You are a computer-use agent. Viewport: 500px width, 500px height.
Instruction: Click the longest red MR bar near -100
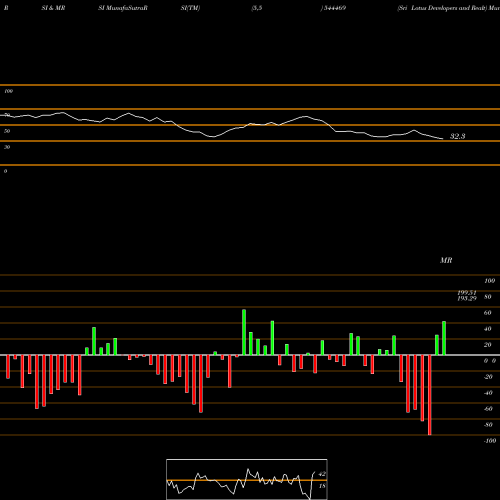point(429,395)
